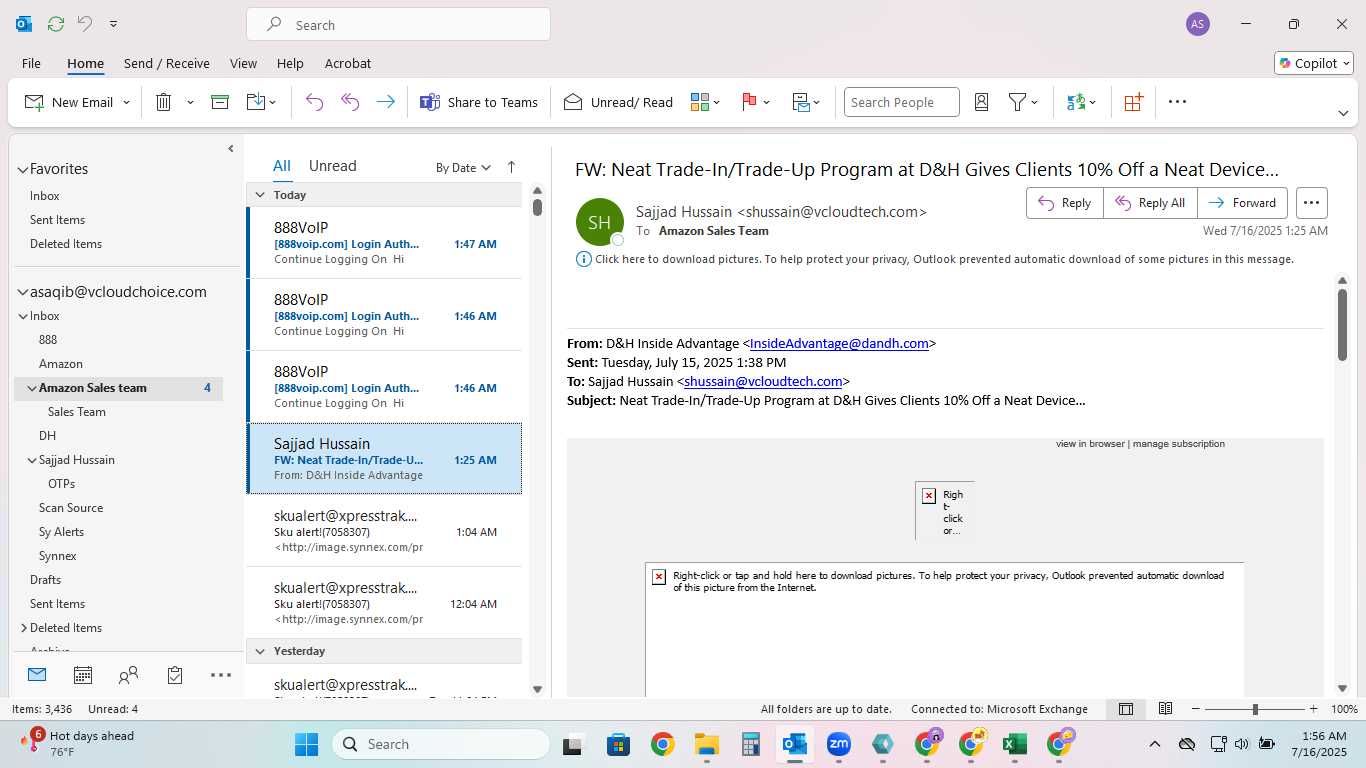Click New Email button
The image size is (1366, 768).
(x=69, y=102)
